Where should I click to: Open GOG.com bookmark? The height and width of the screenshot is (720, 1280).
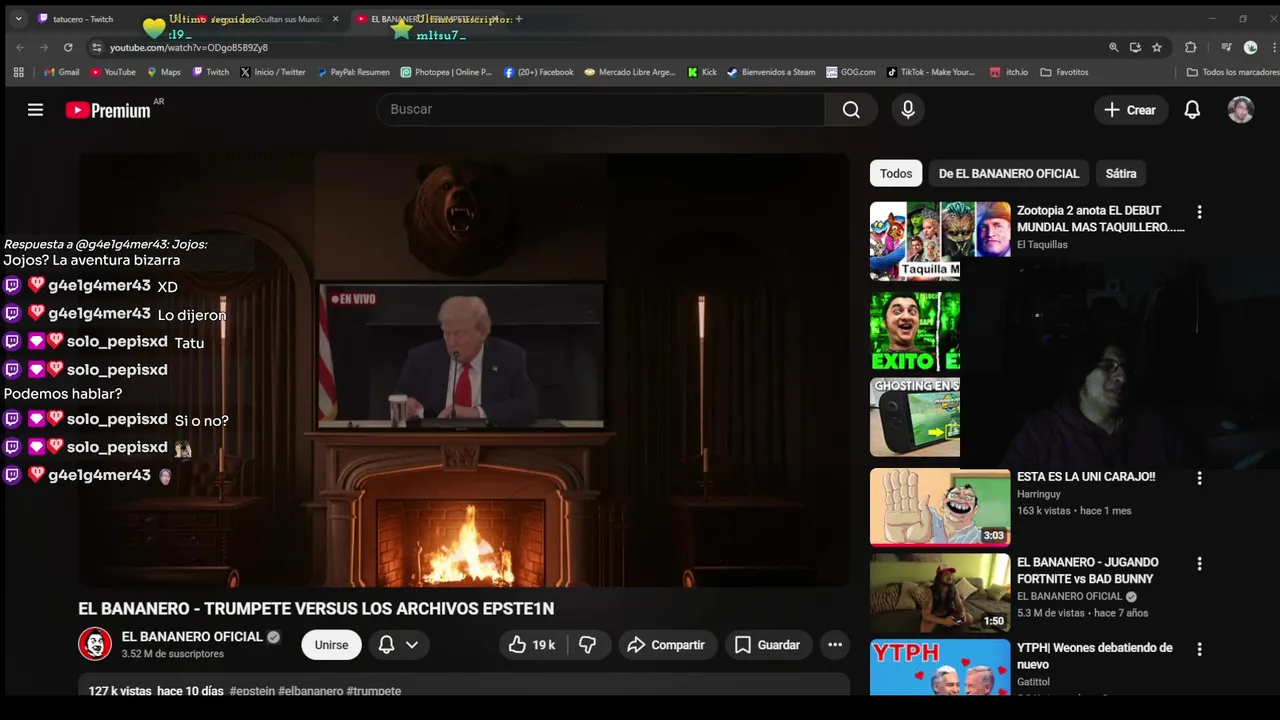[x=851, y=72]
